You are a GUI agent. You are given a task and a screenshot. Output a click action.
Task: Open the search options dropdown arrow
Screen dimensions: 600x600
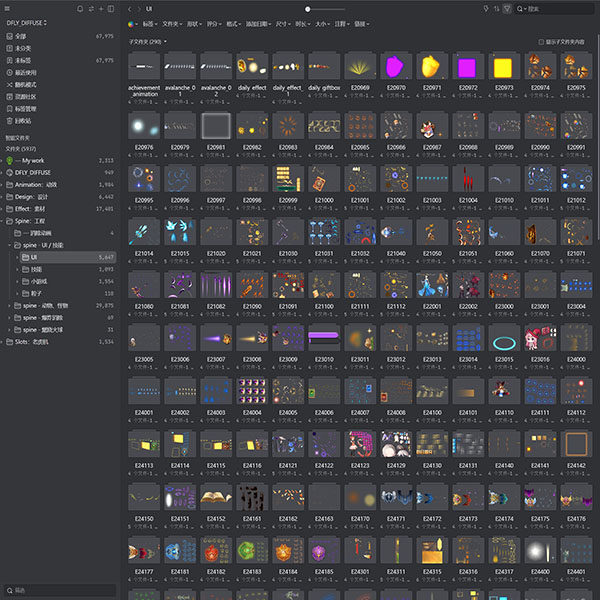click(x=525, y=8)
